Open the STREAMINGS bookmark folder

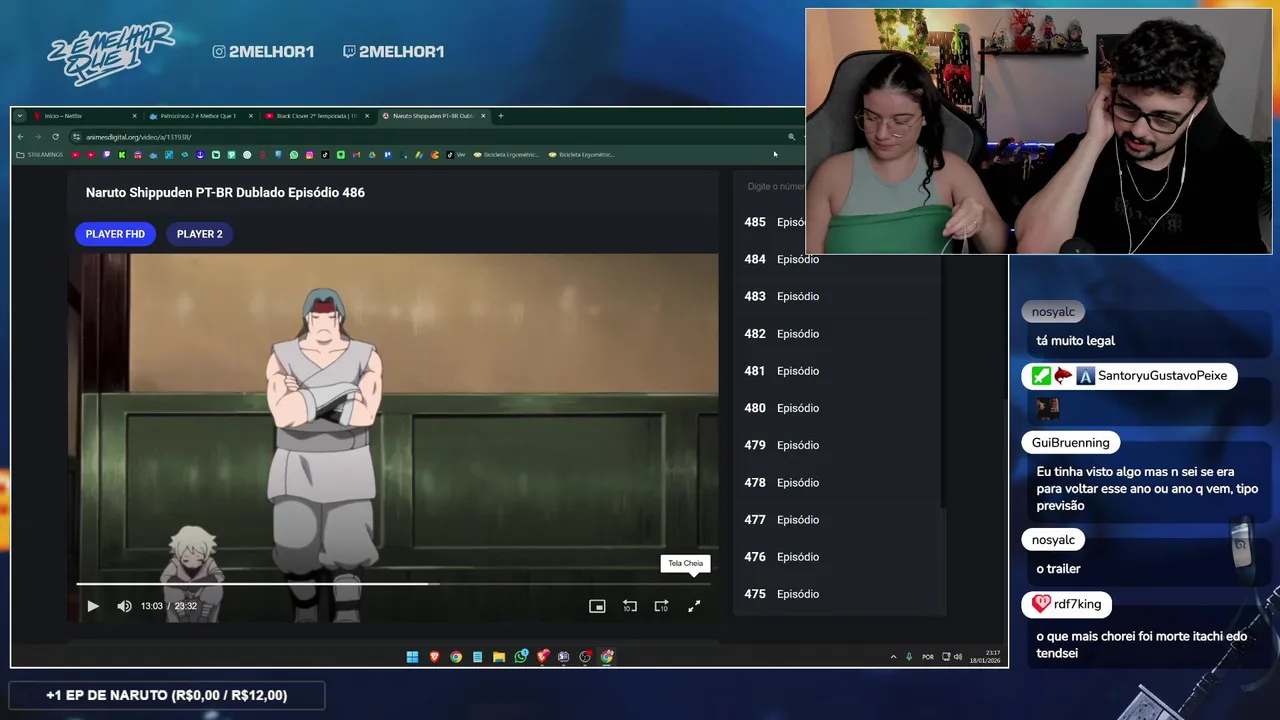40,155
